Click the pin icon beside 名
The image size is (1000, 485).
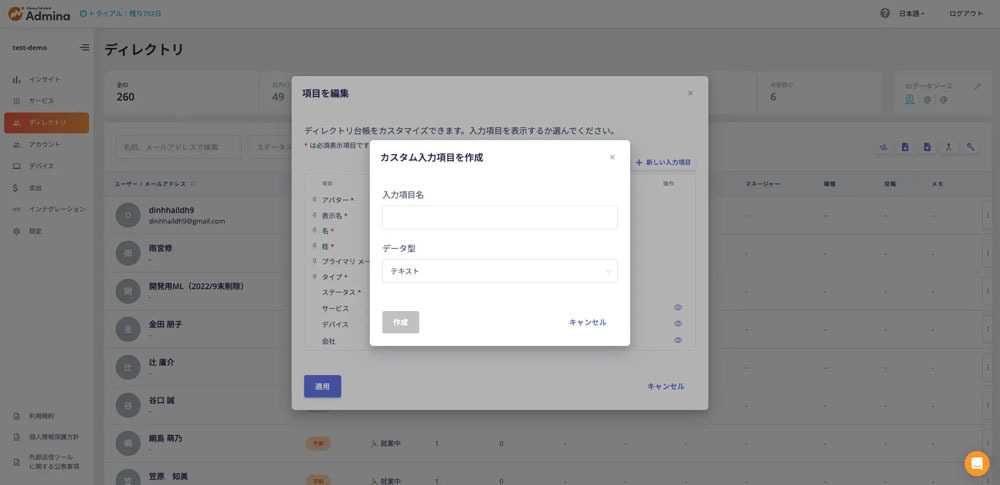(314, 230)
